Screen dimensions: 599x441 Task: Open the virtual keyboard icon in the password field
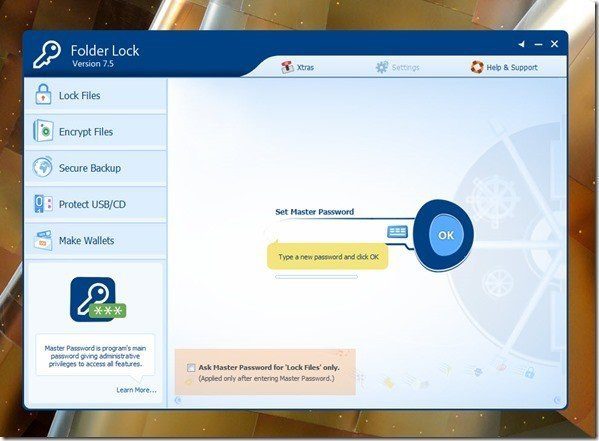(397, 232)
